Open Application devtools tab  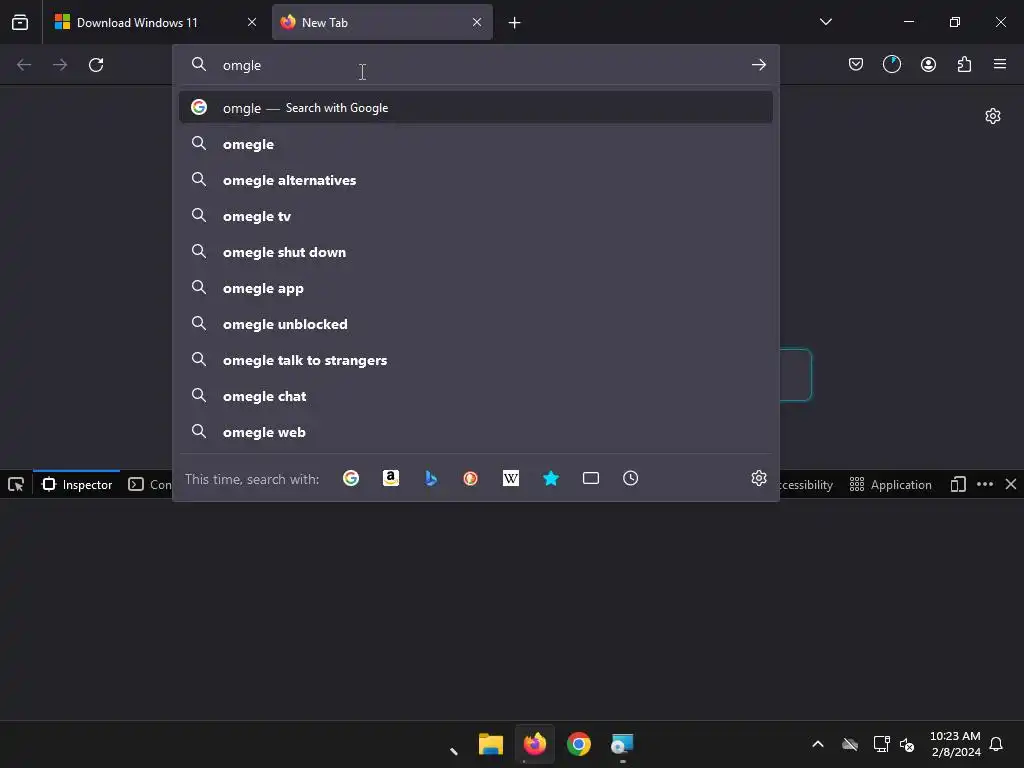[x=890, y=485]
